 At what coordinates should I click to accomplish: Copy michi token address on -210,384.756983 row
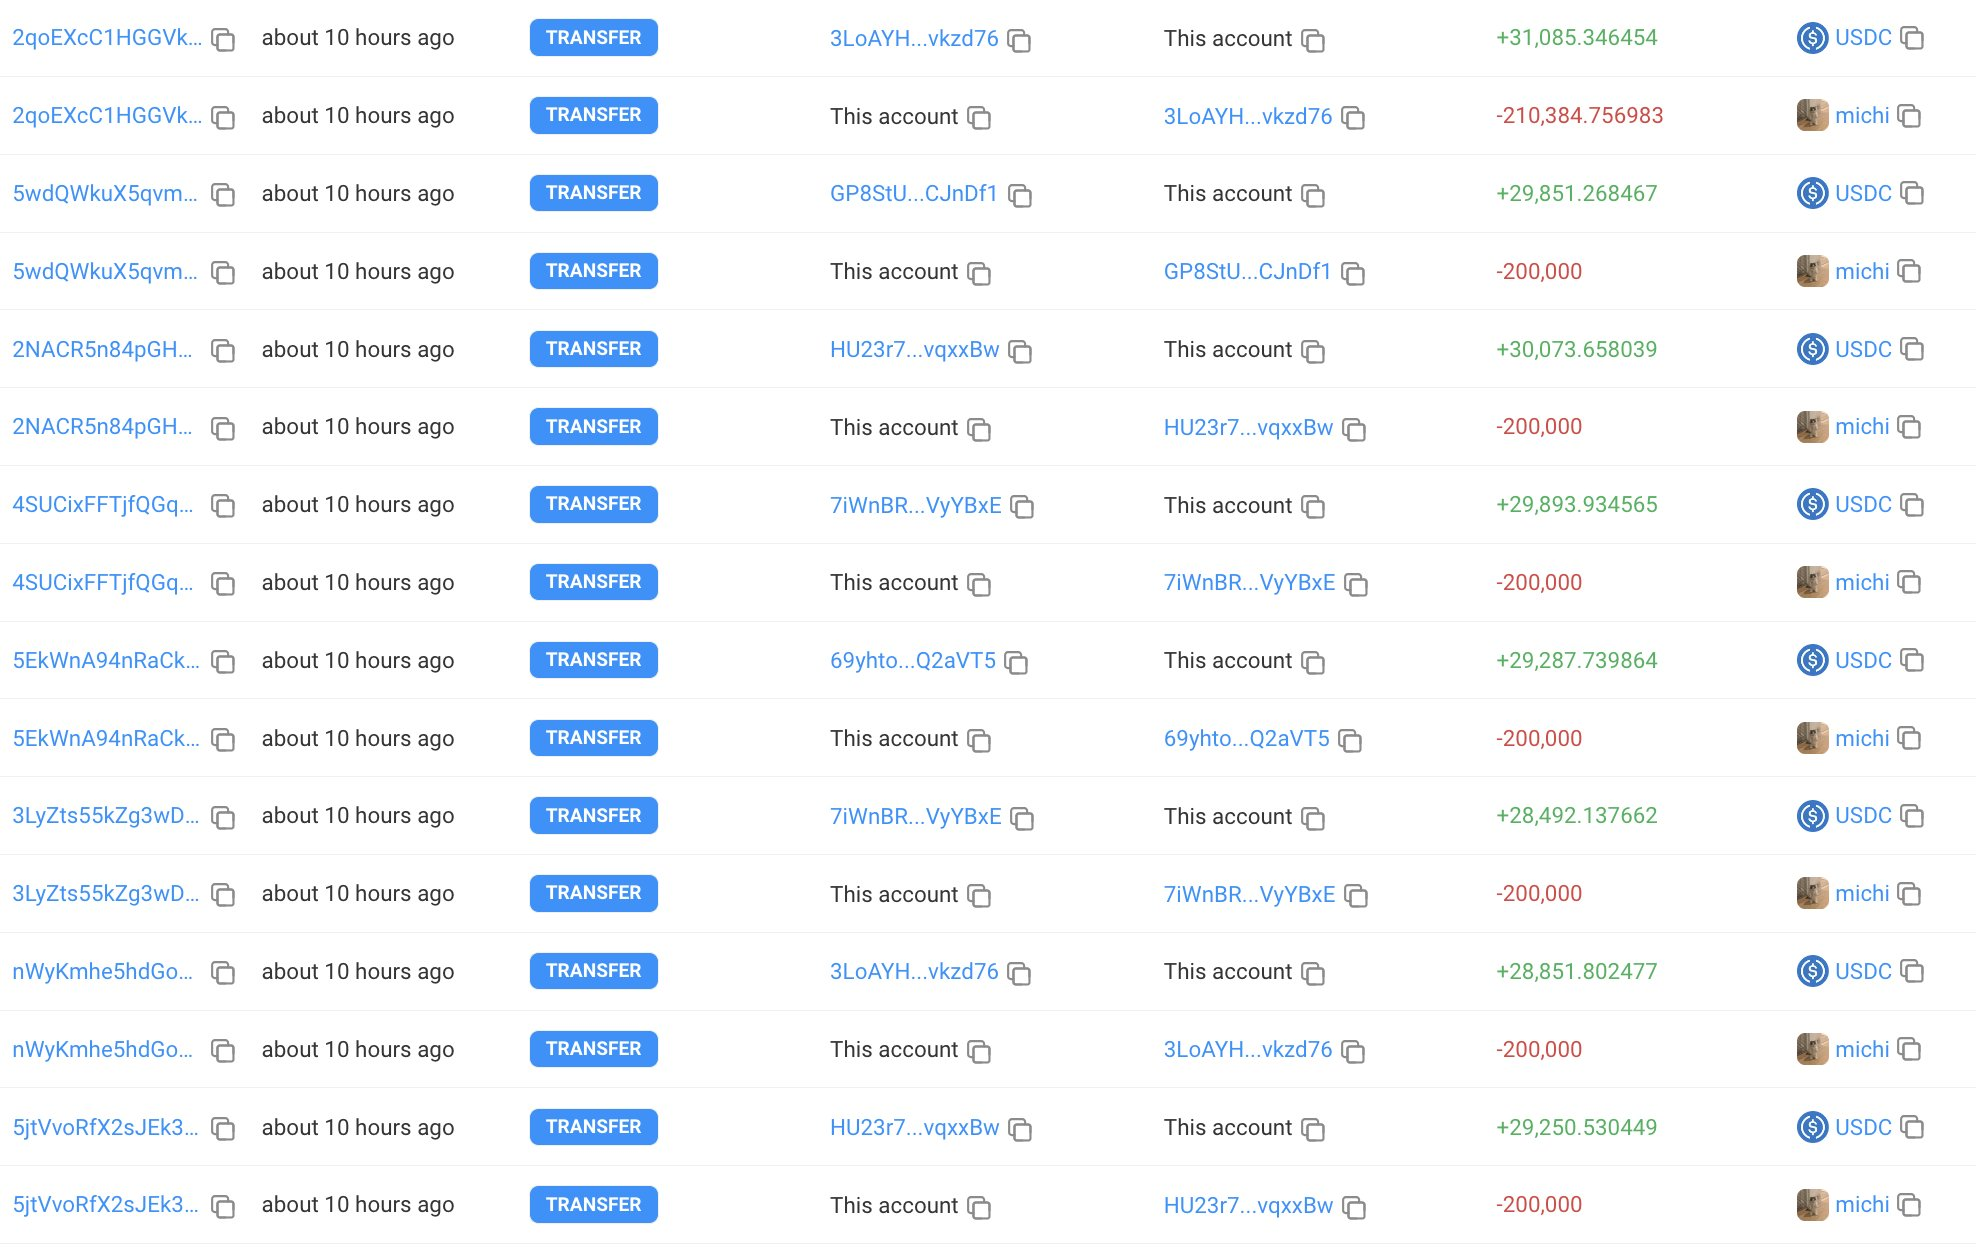click(1909, 116)
